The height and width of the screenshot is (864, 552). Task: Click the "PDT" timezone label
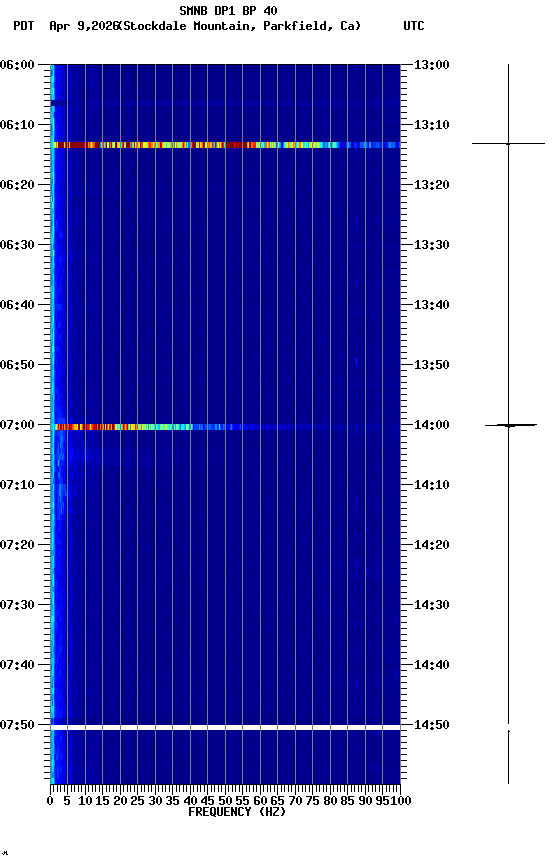tap(24, 26)
